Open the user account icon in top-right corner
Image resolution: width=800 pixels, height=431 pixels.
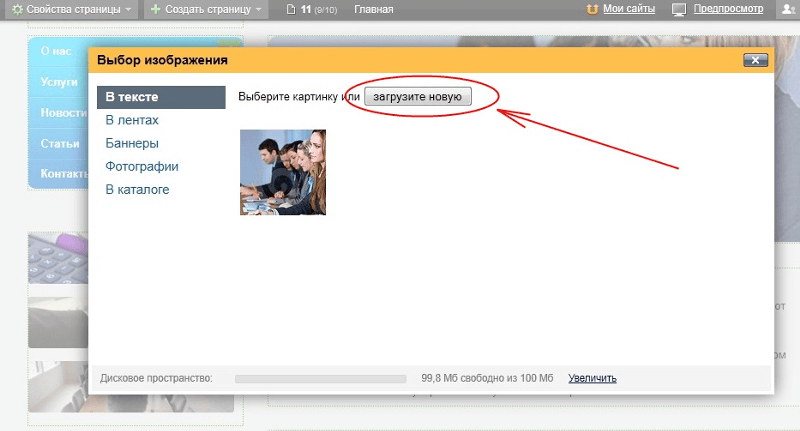click(x=785, y=9)
